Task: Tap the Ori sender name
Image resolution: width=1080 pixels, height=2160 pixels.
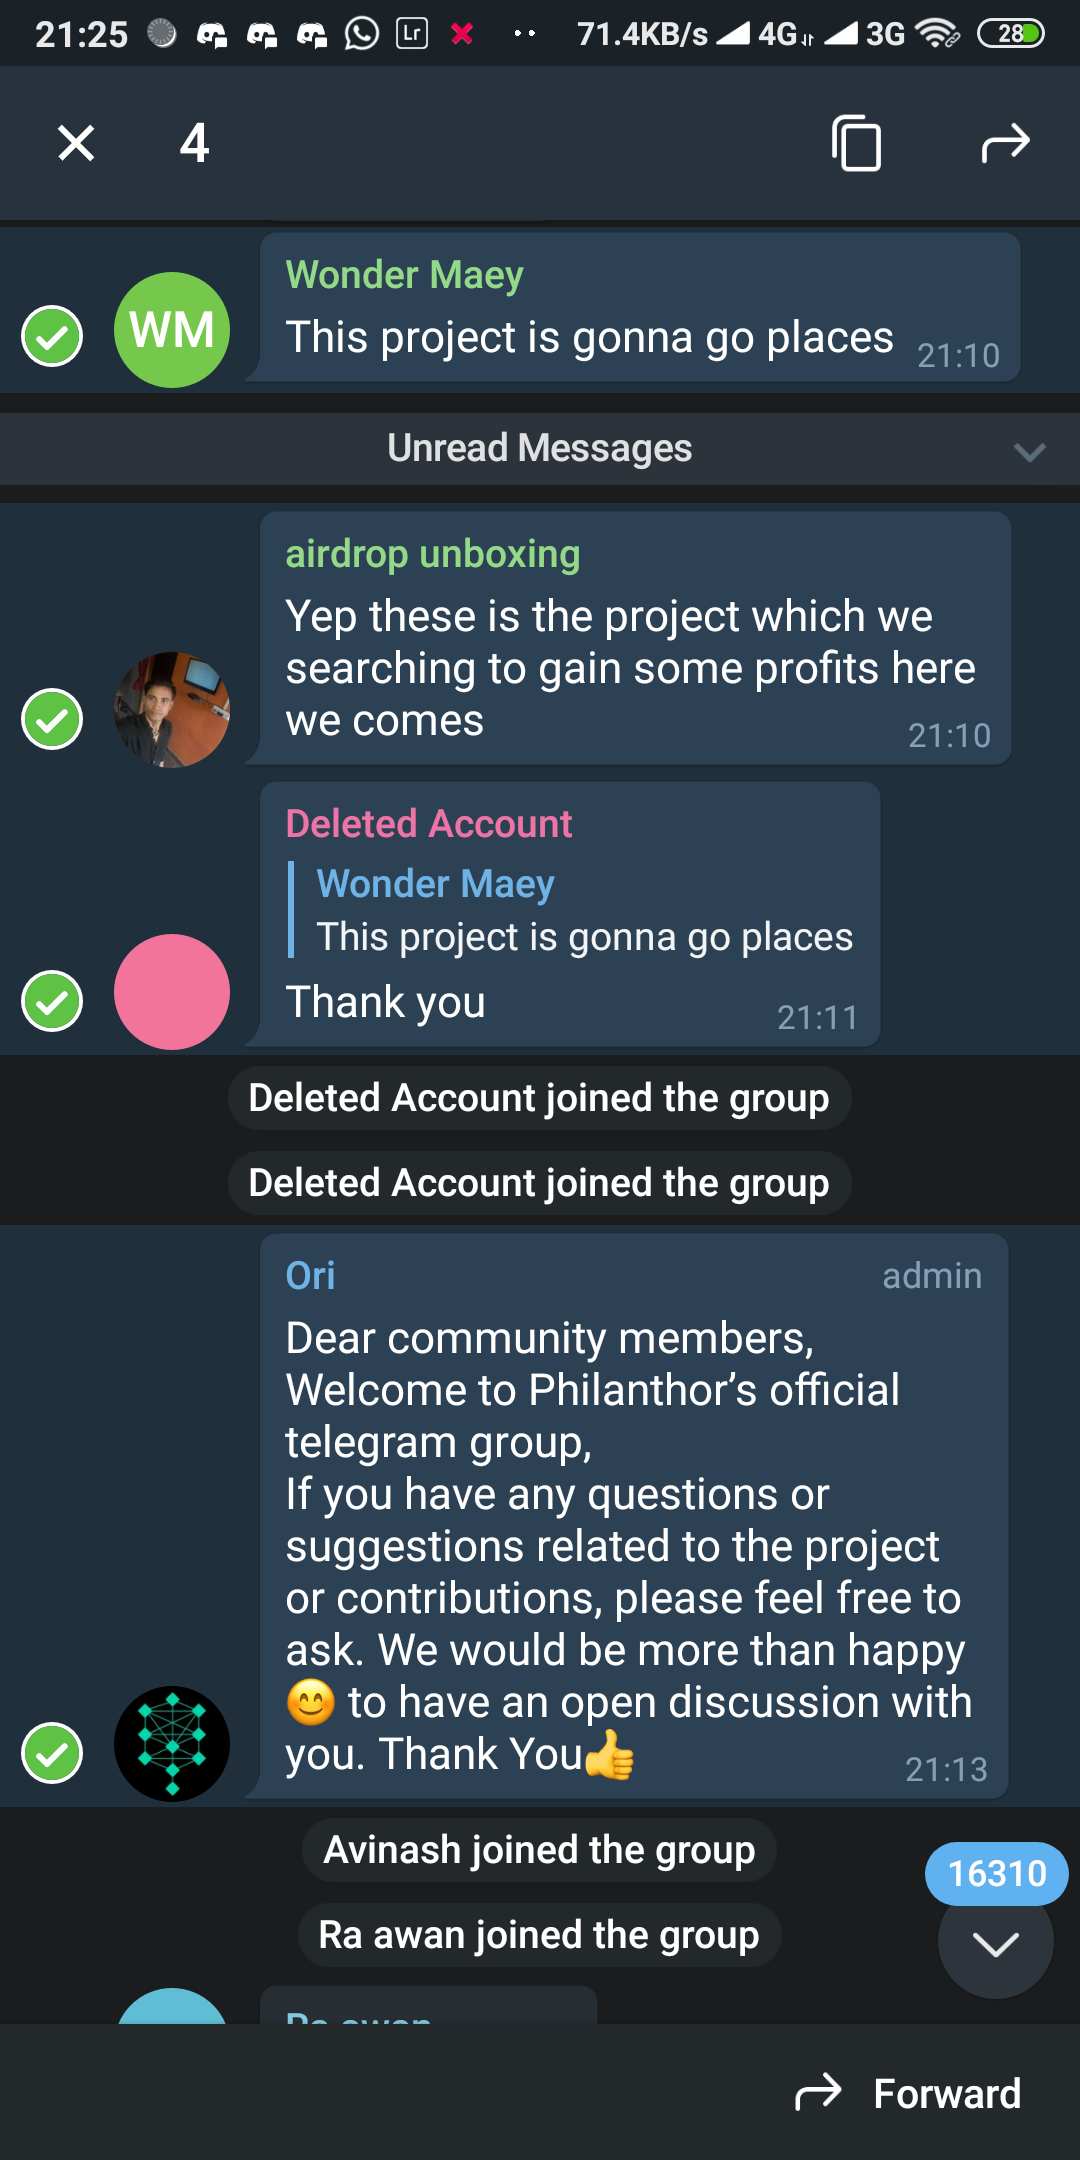Action: (310, 1276)
